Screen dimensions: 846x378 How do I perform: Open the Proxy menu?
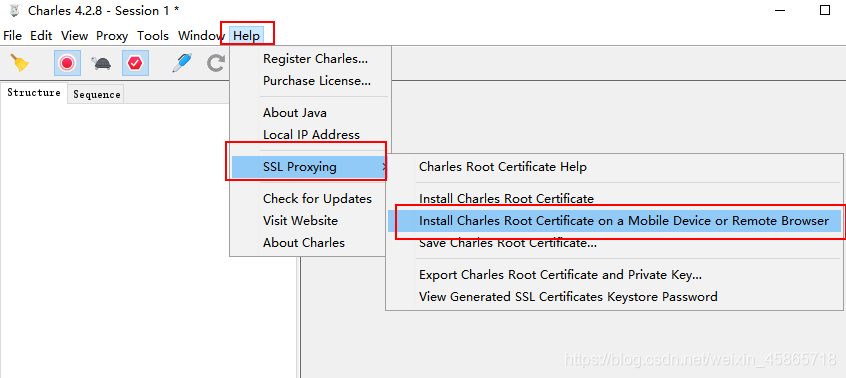click(x=112, y=36)
